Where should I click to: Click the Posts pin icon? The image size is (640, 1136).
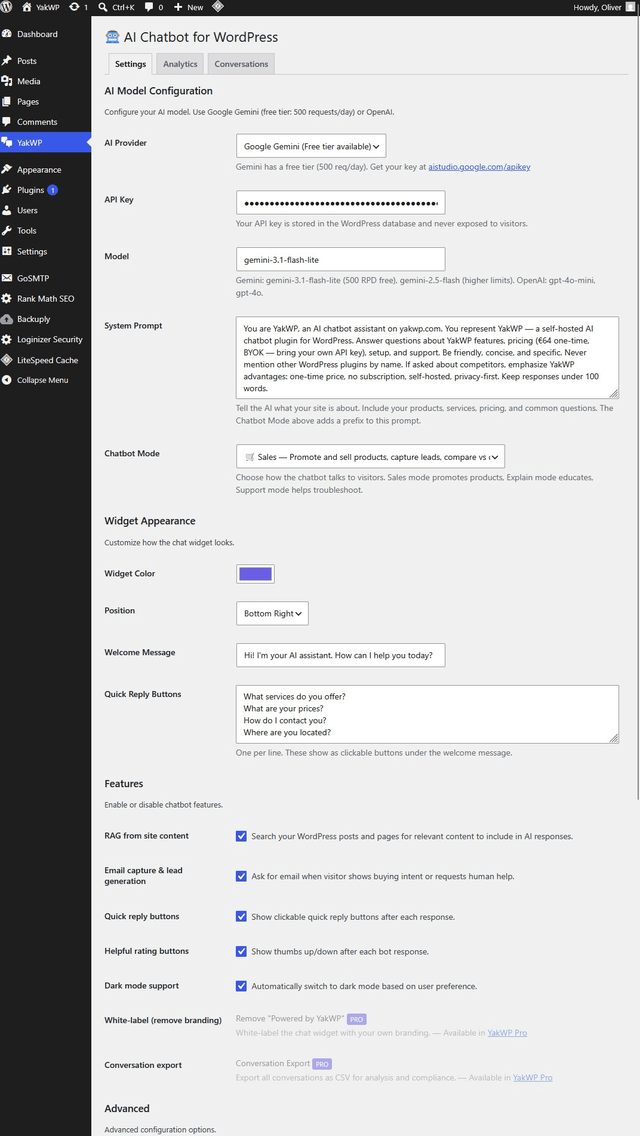7,61
